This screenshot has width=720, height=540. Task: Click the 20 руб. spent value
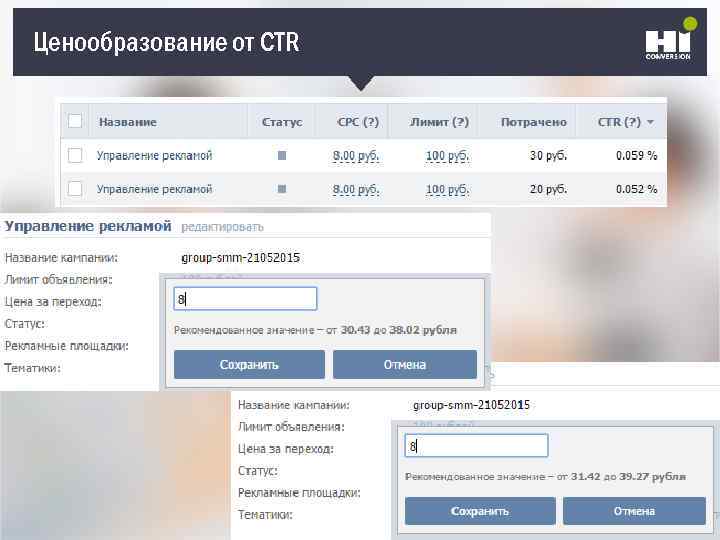pyautogui.click(x=548, y=189)
